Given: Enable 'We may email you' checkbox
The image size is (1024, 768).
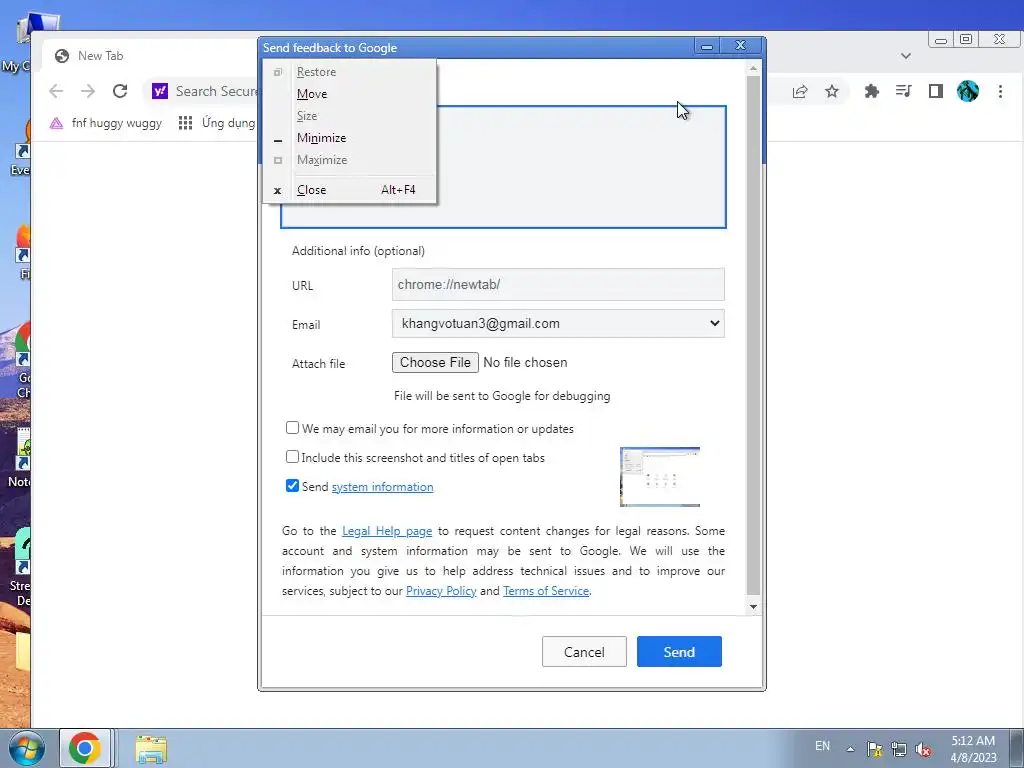Looking at the screenshot, I should tap(293, 428).
